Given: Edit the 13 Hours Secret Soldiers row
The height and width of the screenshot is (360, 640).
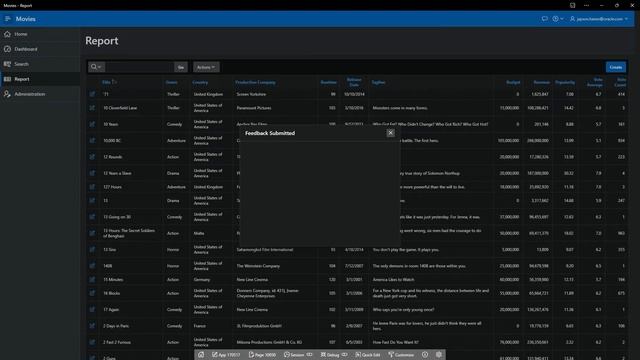Looking at the screenshot, I should [x=92, y=233].
